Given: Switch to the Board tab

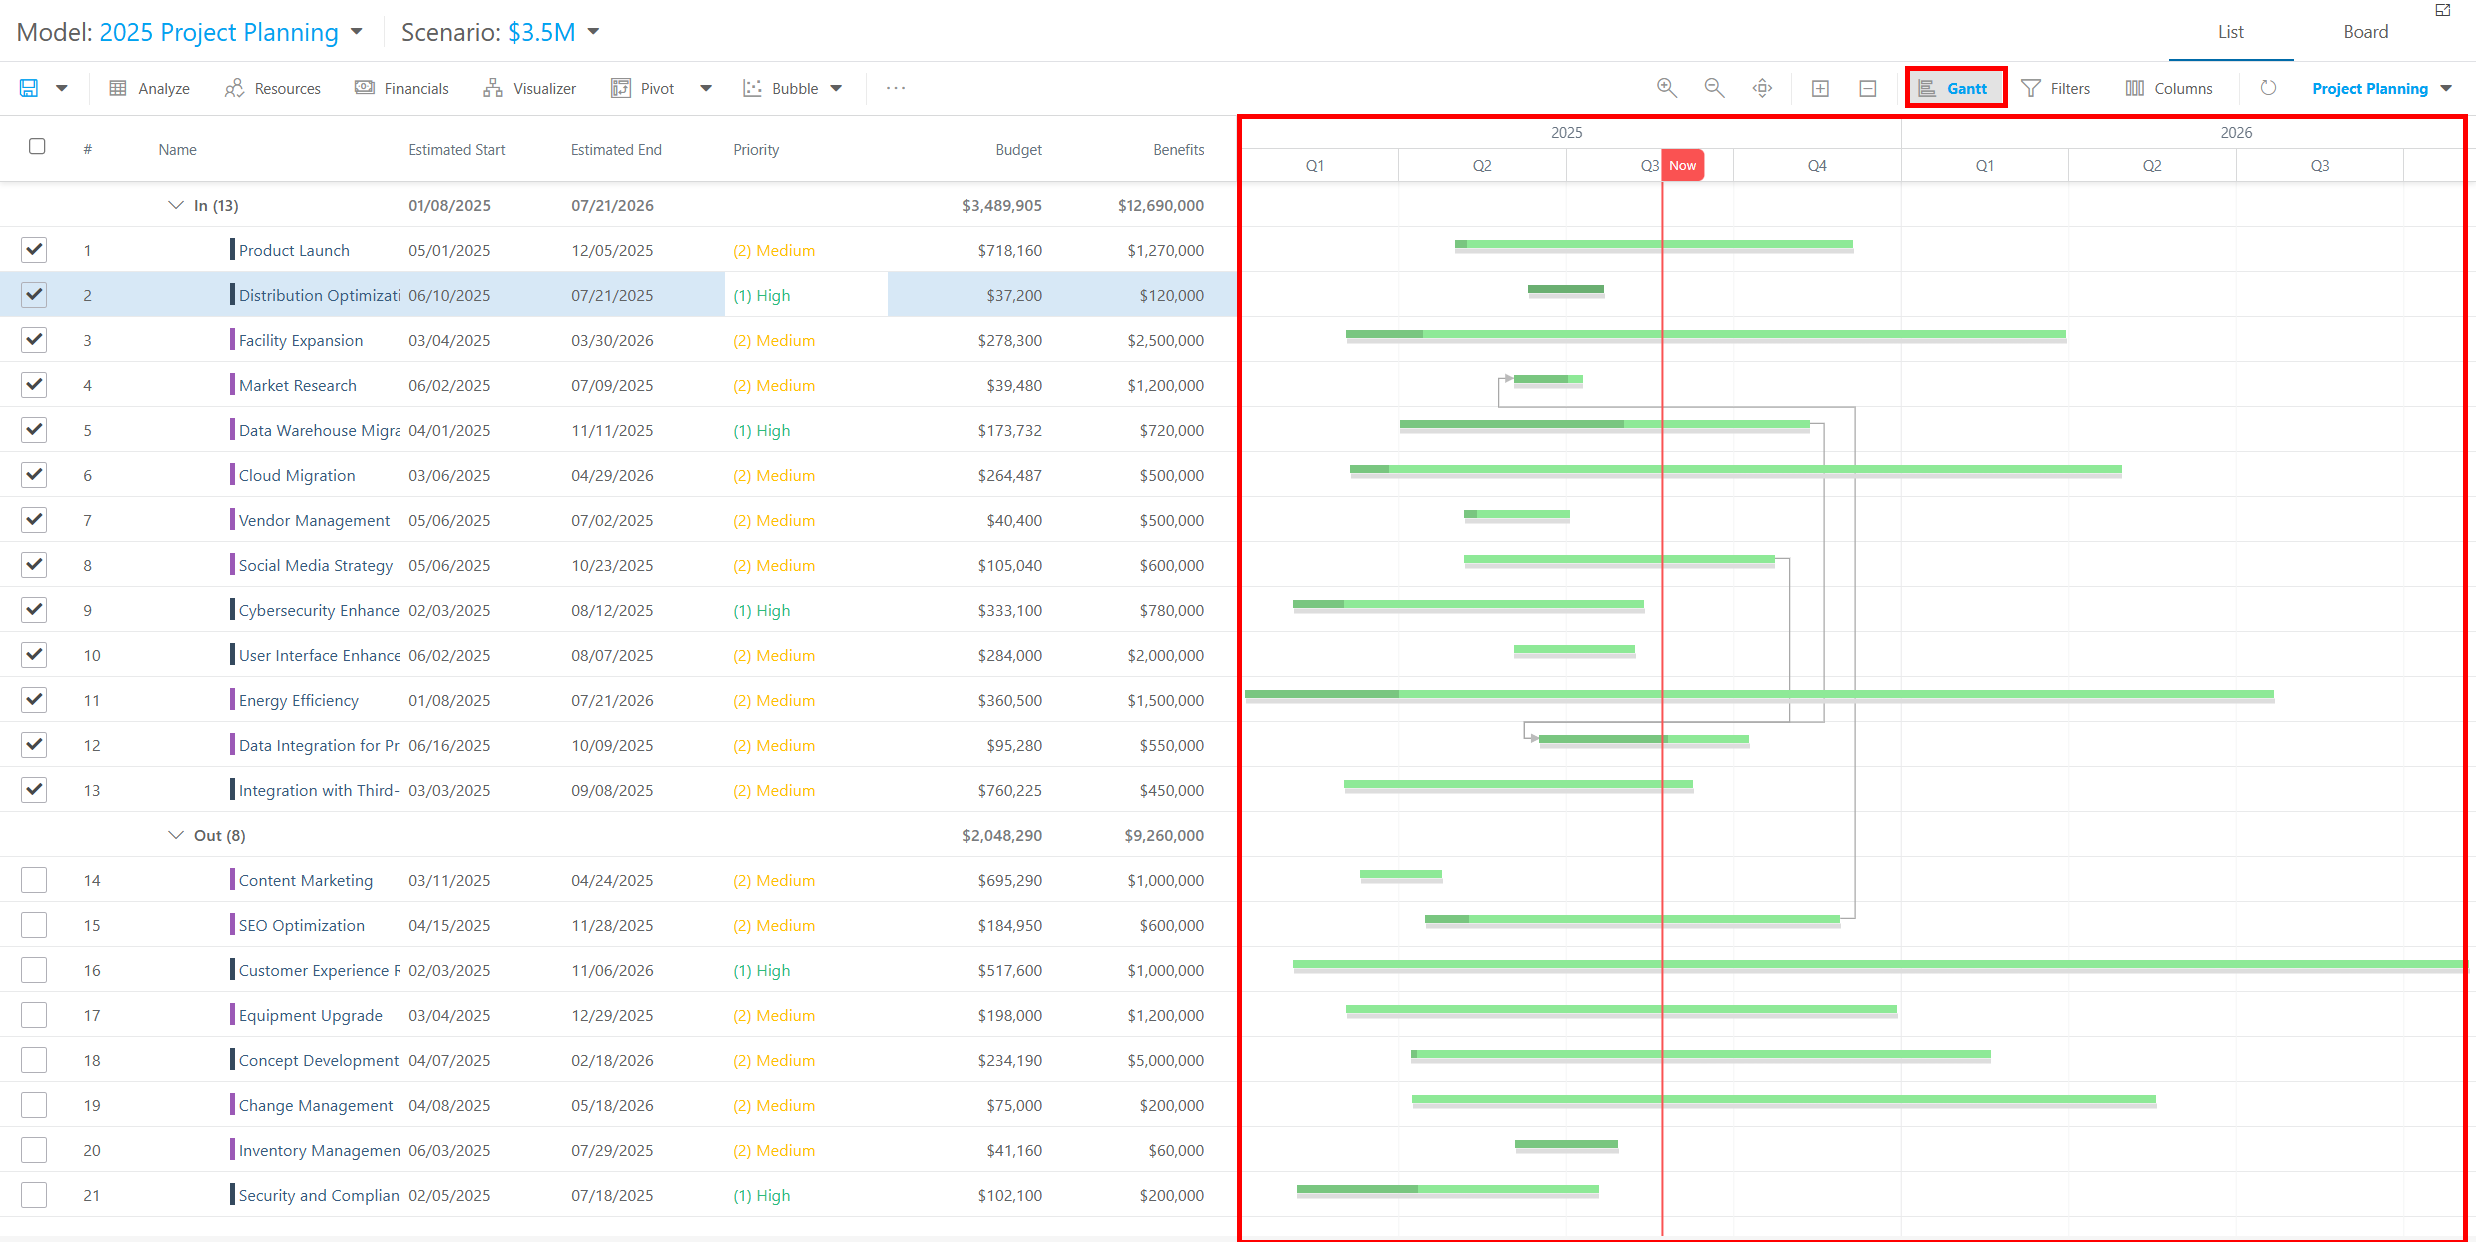Looking at the screenshot, I should click(x=2365, y=32).
